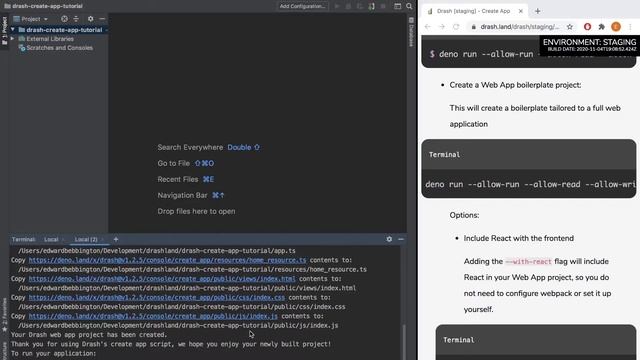Open the views/index.html URL link in terminal
The height and width of the screenshot is (360, 640).
[162, 279]
